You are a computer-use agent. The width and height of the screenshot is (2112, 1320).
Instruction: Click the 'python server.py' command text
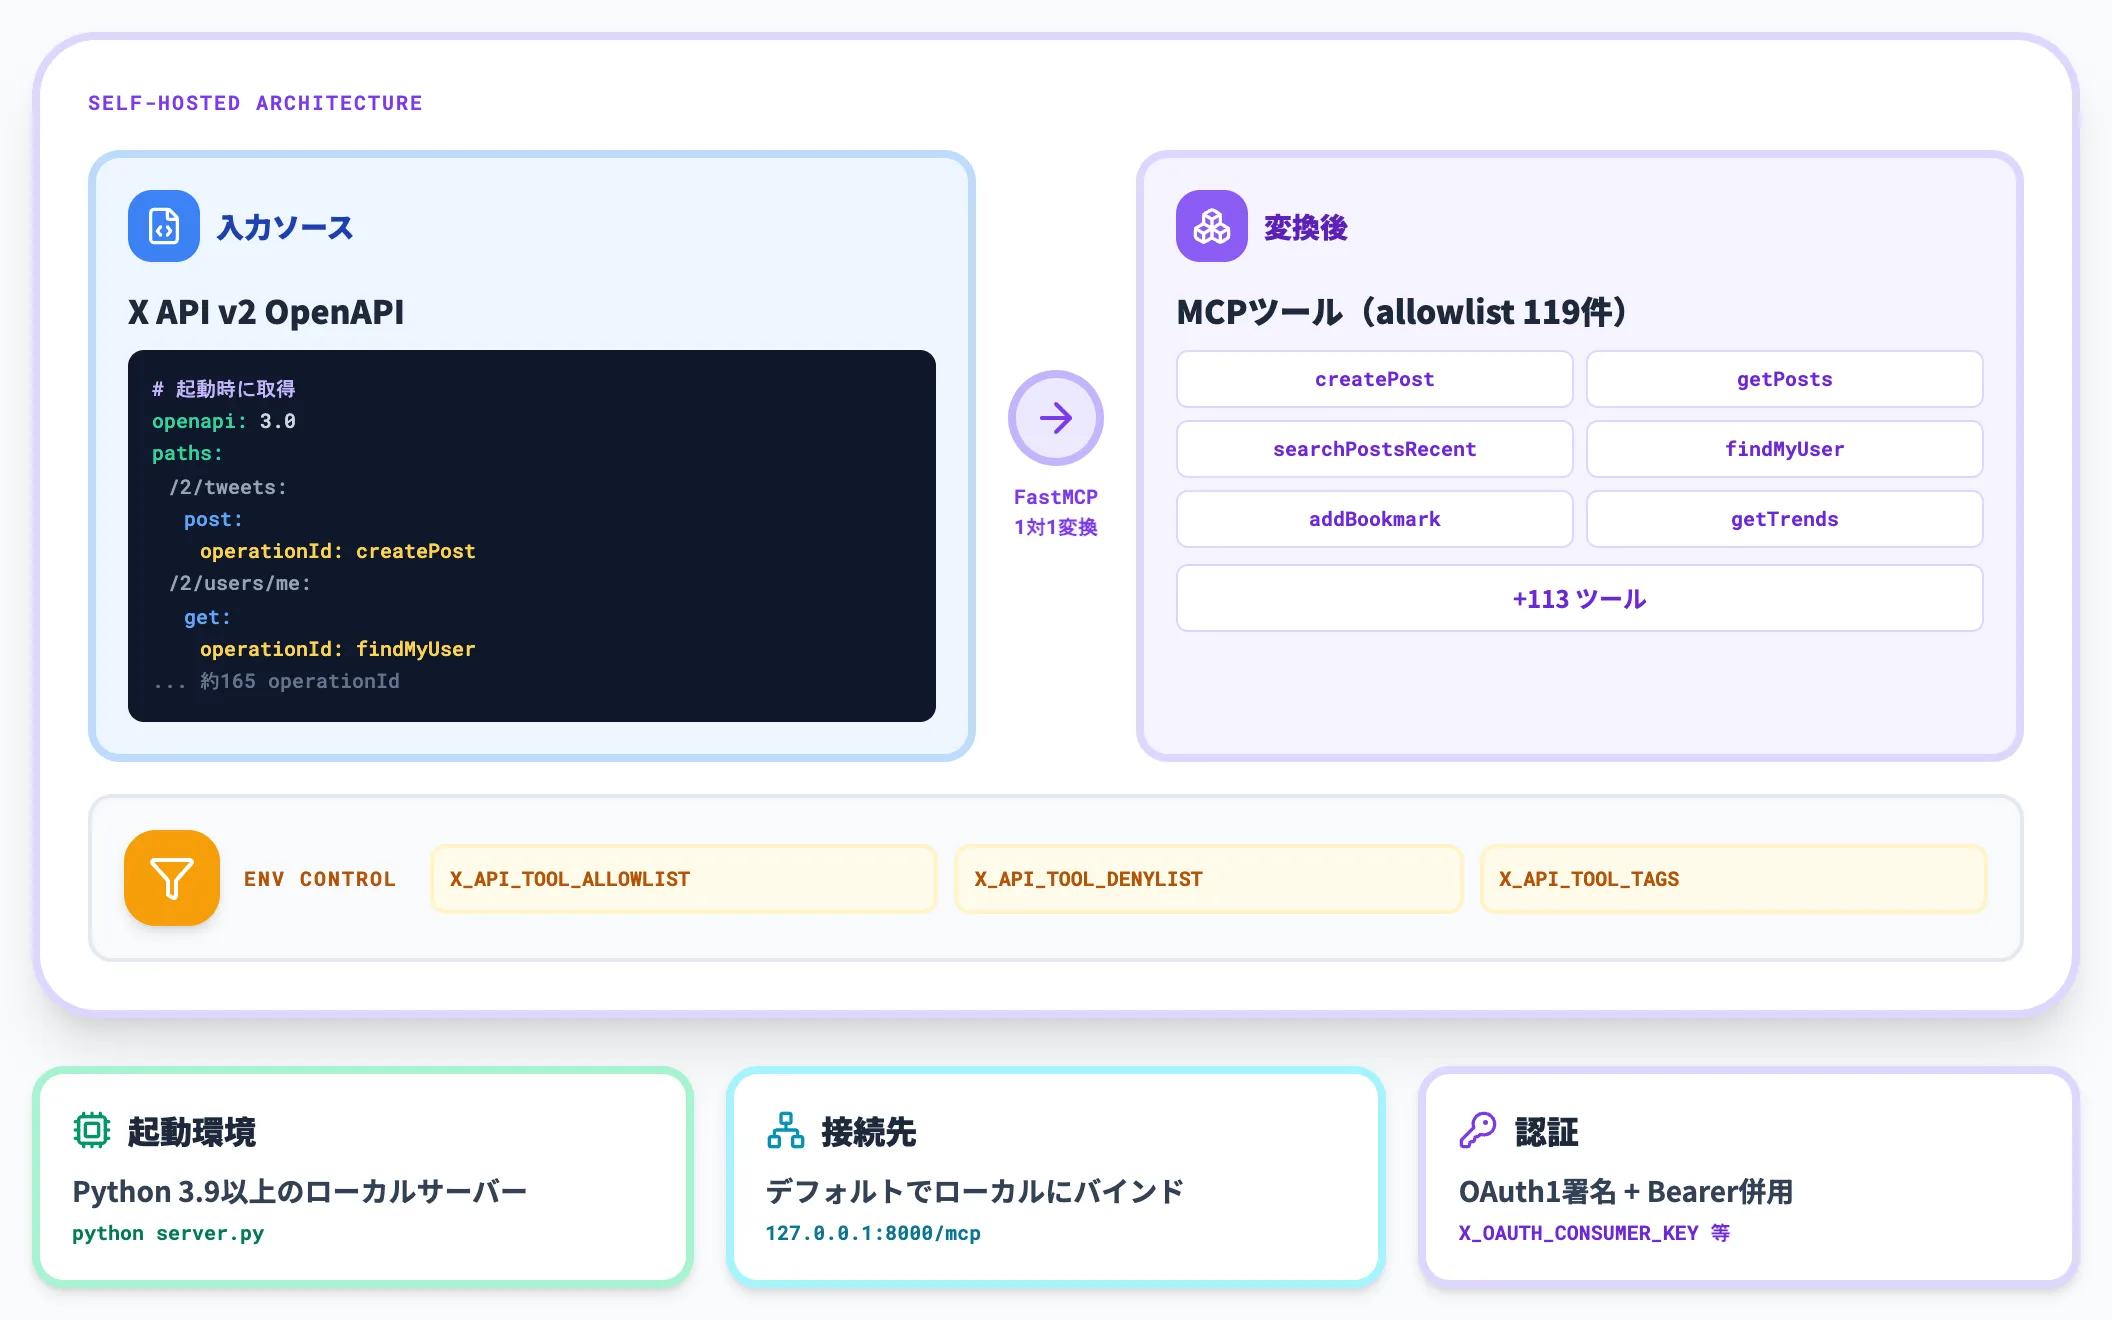pyautogui.click(x=168, y=1233)
